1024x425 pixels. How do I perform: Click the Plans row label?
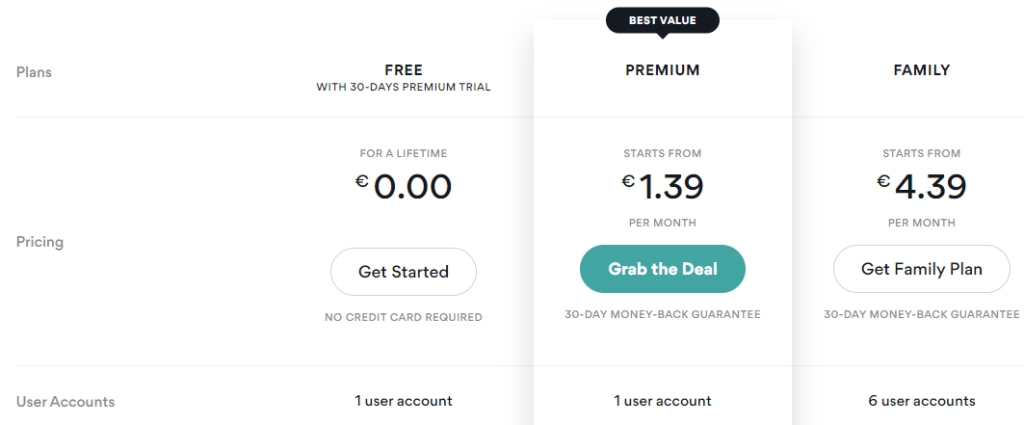tap(34, 72)
